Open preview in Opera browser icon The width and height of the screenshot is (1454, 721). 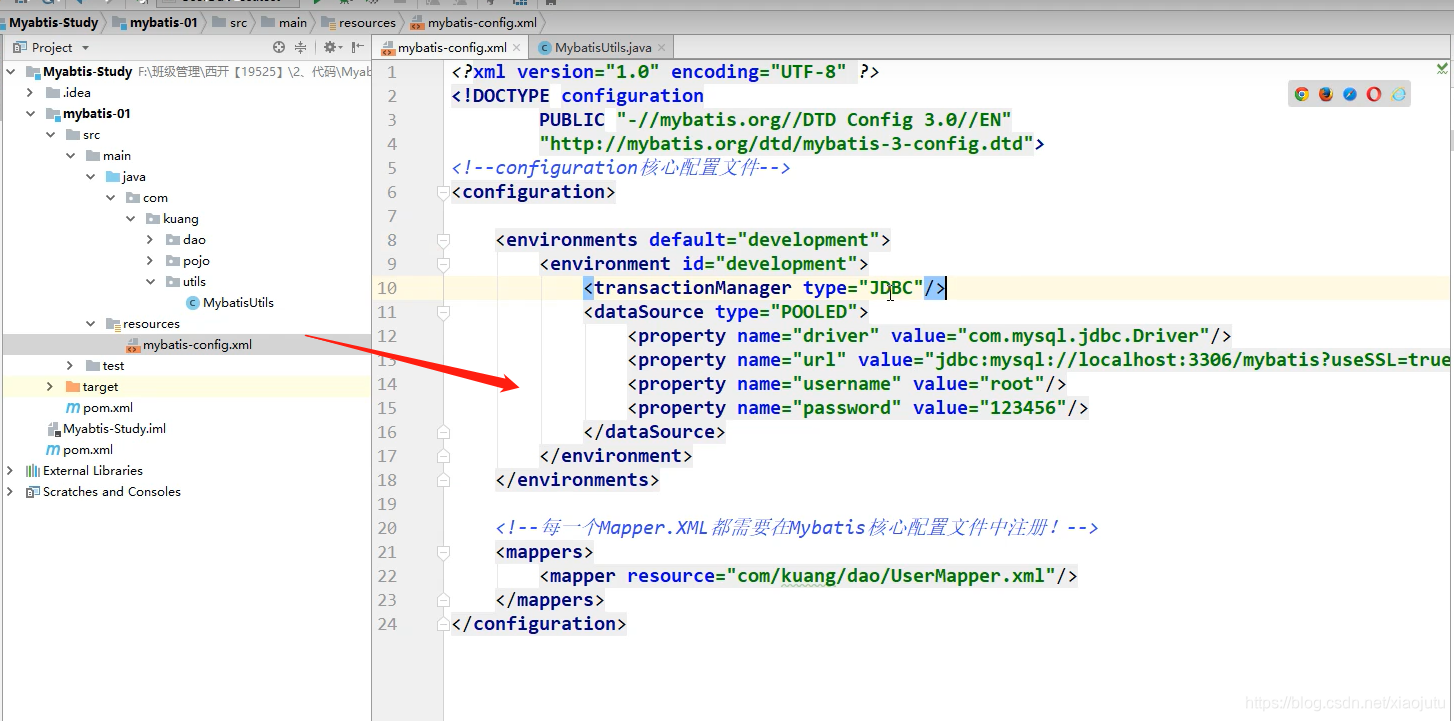click(1374, 94)
